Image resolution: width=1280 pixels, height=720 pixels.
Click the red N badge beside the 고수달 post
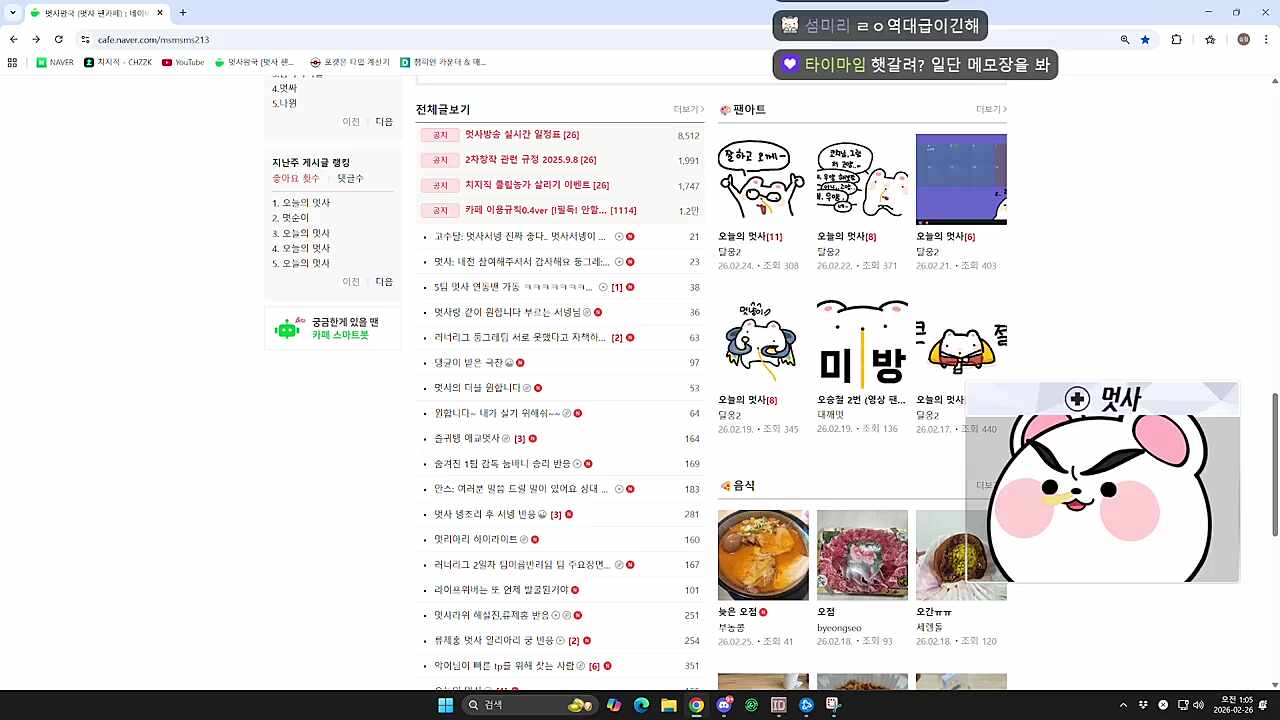click(629, 236)
